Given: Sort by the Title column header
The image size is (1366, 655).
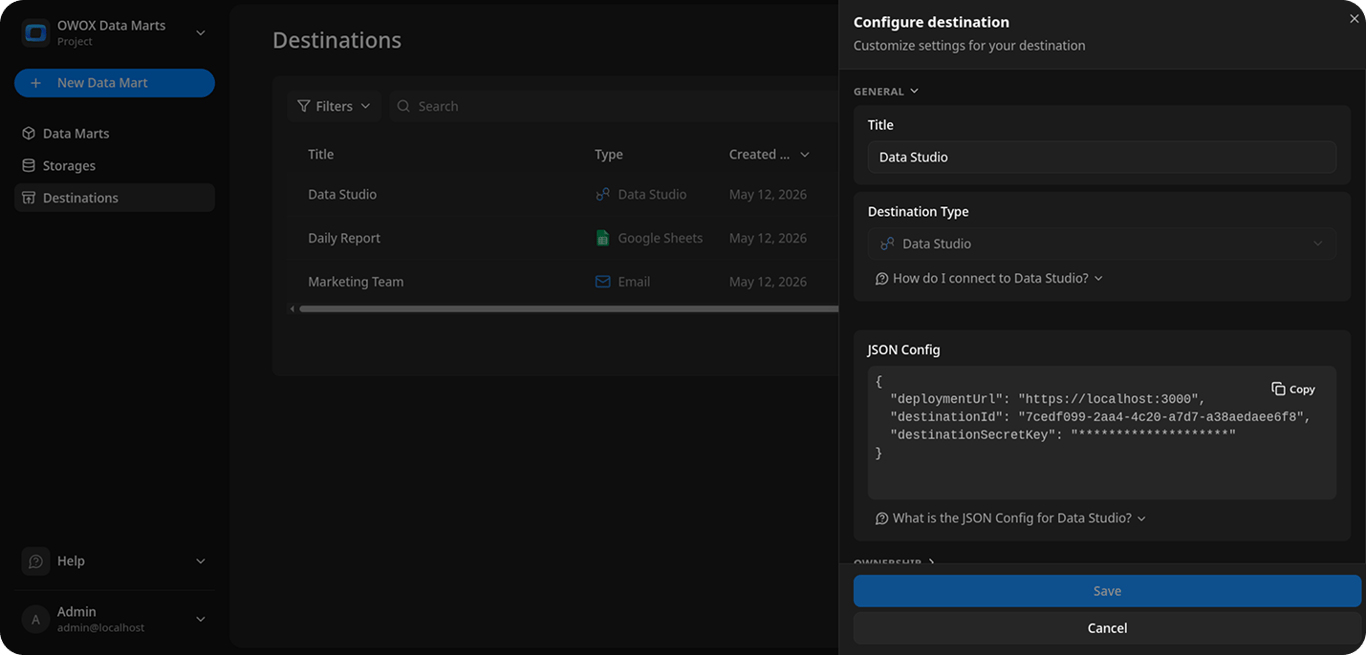Looking at the screenshot, I should [x=321, y=154].
